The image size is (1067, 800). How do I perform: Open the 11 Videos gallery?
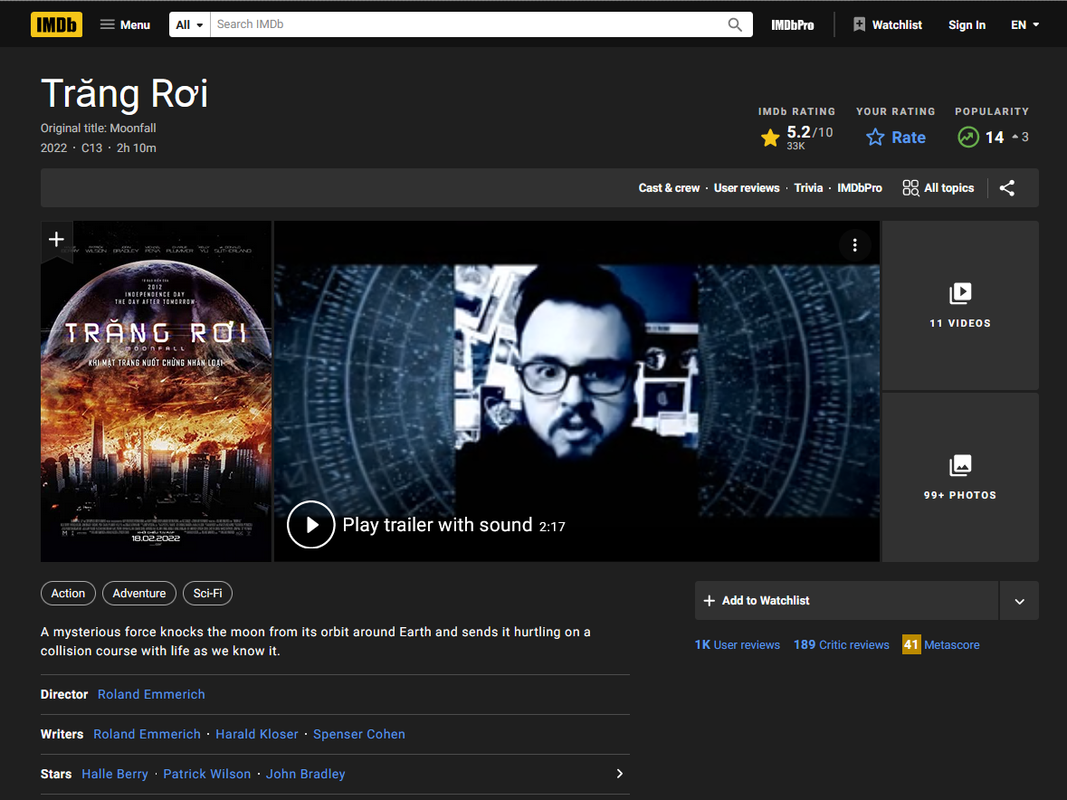coord(960,305)
